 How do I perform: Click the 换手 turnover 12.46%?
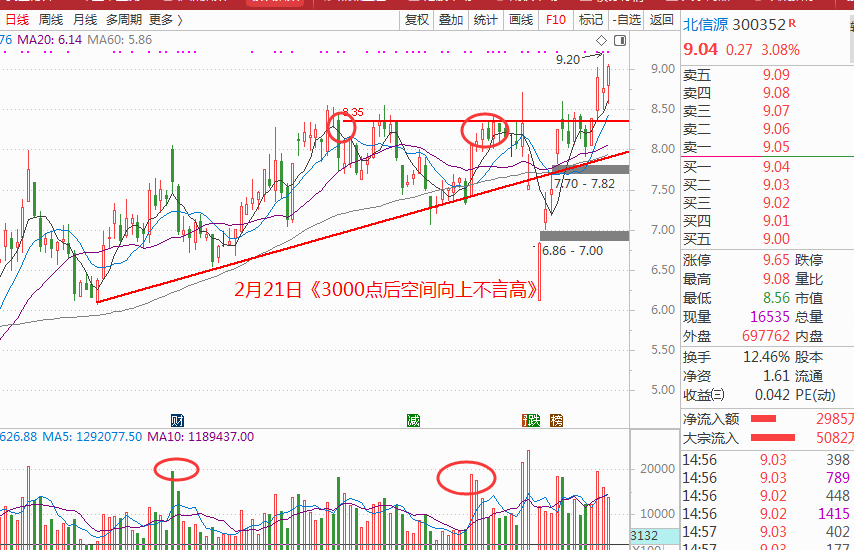766,357
